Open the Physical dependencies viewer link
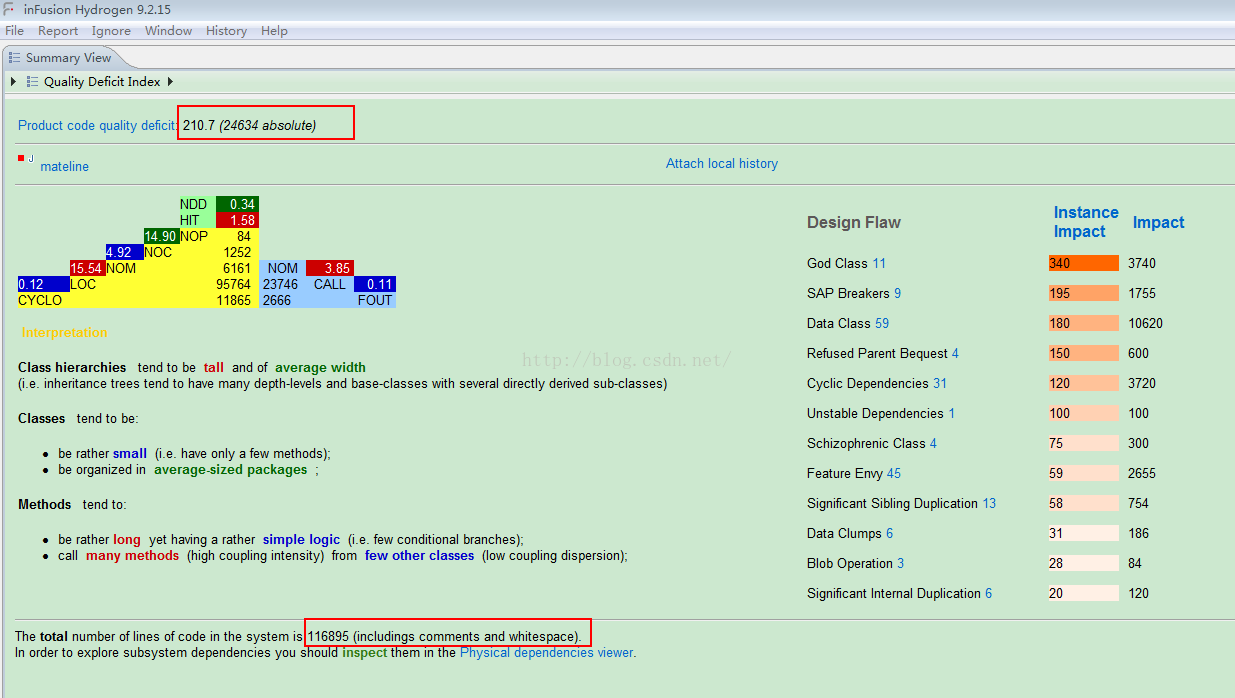This screenshot has height=698, width=1235. coord(546,652)
